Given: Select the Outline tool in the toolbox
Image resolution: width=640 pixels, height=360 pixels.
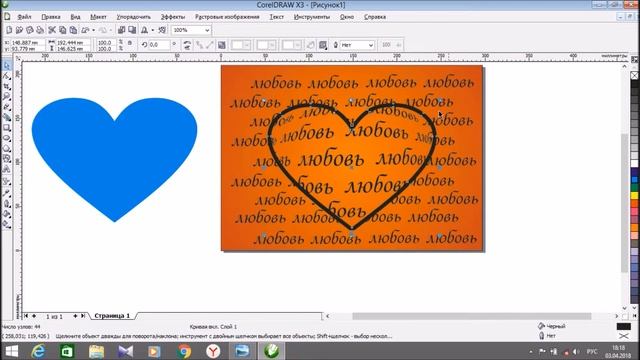Looking at the screenshot, I should pyautogui.click(x=7, y=203).
